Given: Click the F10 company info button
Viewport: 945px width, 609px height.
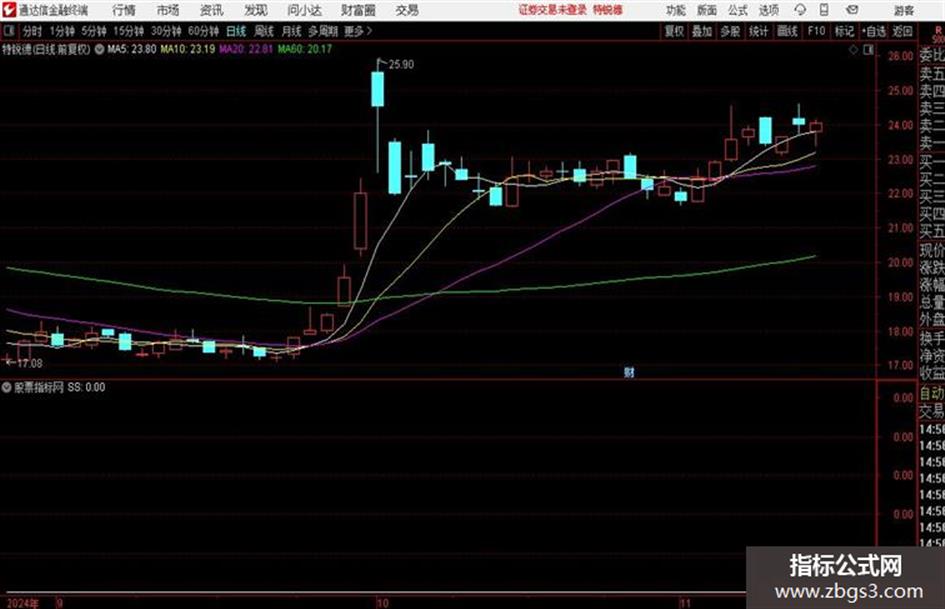Looking at the screenshot, I should [x=816, y=31].
